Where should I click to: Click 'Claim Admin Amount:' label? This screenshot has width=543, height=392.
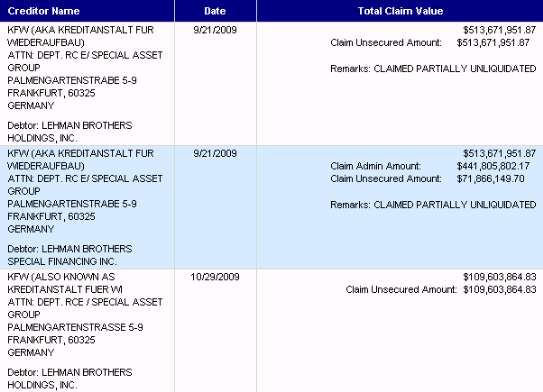click(x=375, y=166)
